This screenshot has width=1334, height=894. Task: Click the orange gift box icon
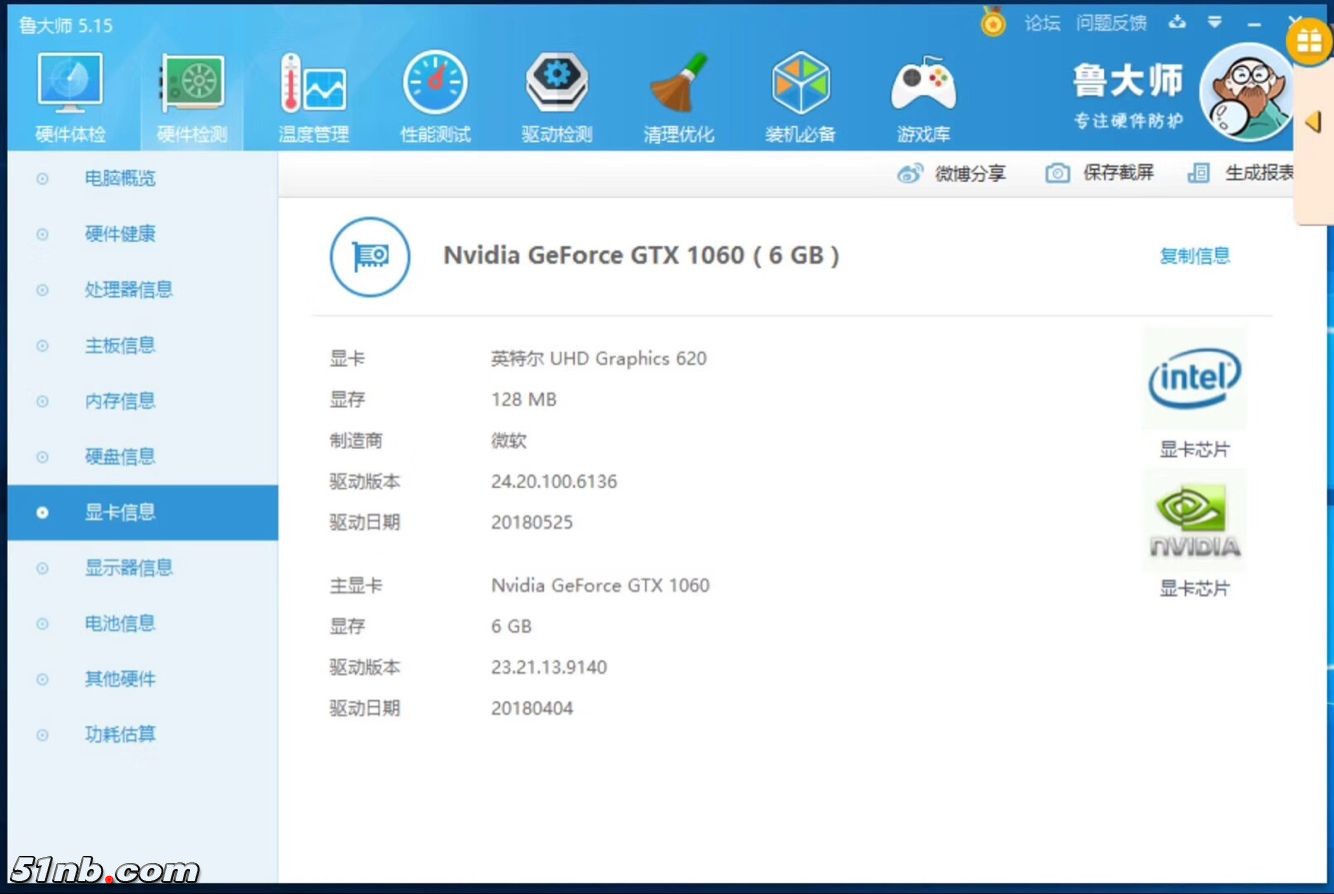pos(1309,42)
